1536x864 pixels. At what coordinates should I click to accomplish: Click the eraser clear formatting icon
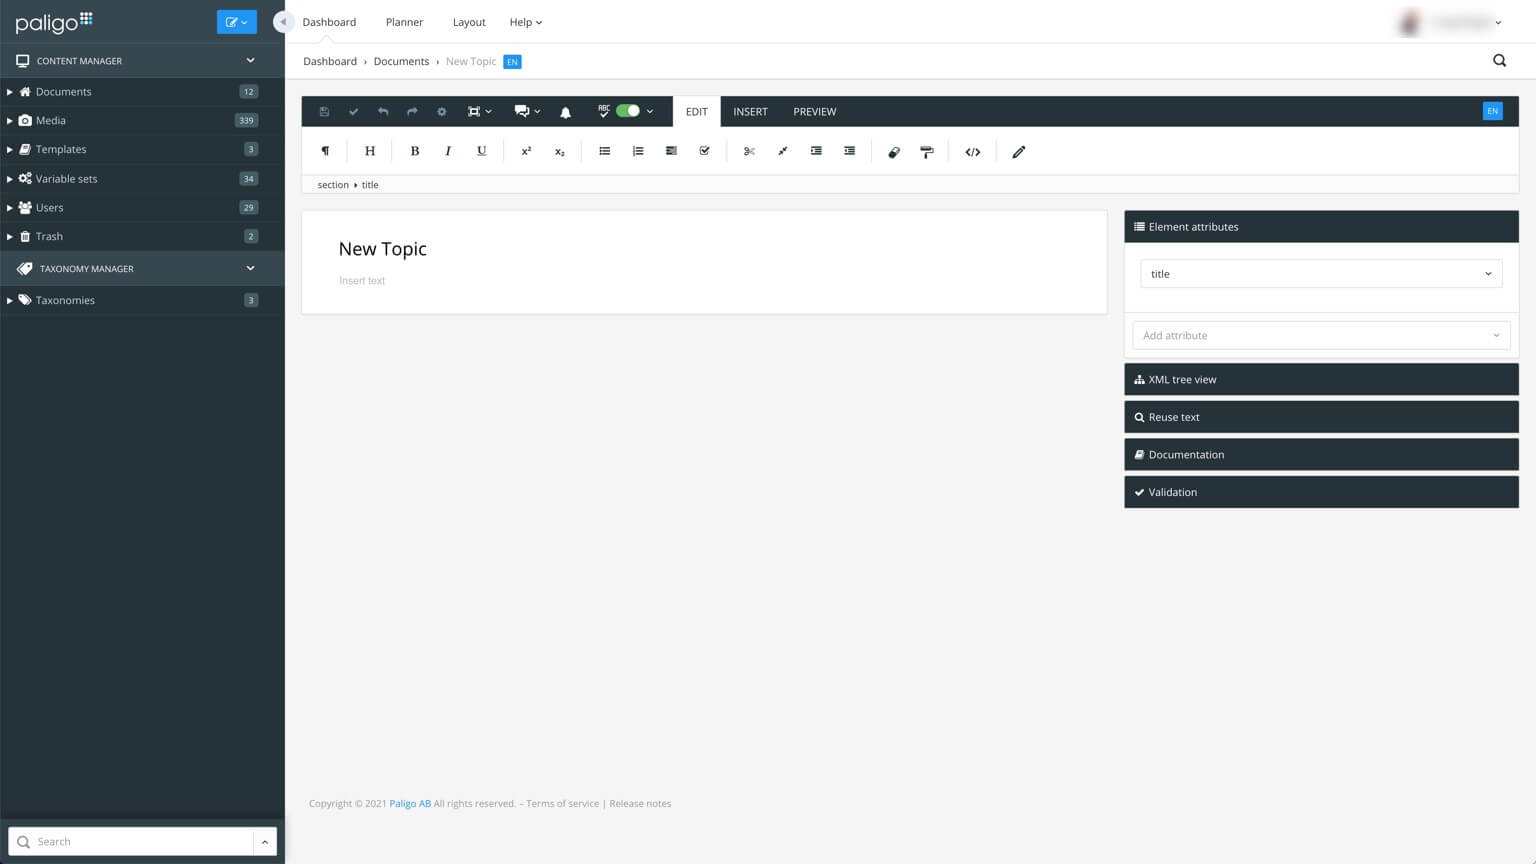(894, 152)
